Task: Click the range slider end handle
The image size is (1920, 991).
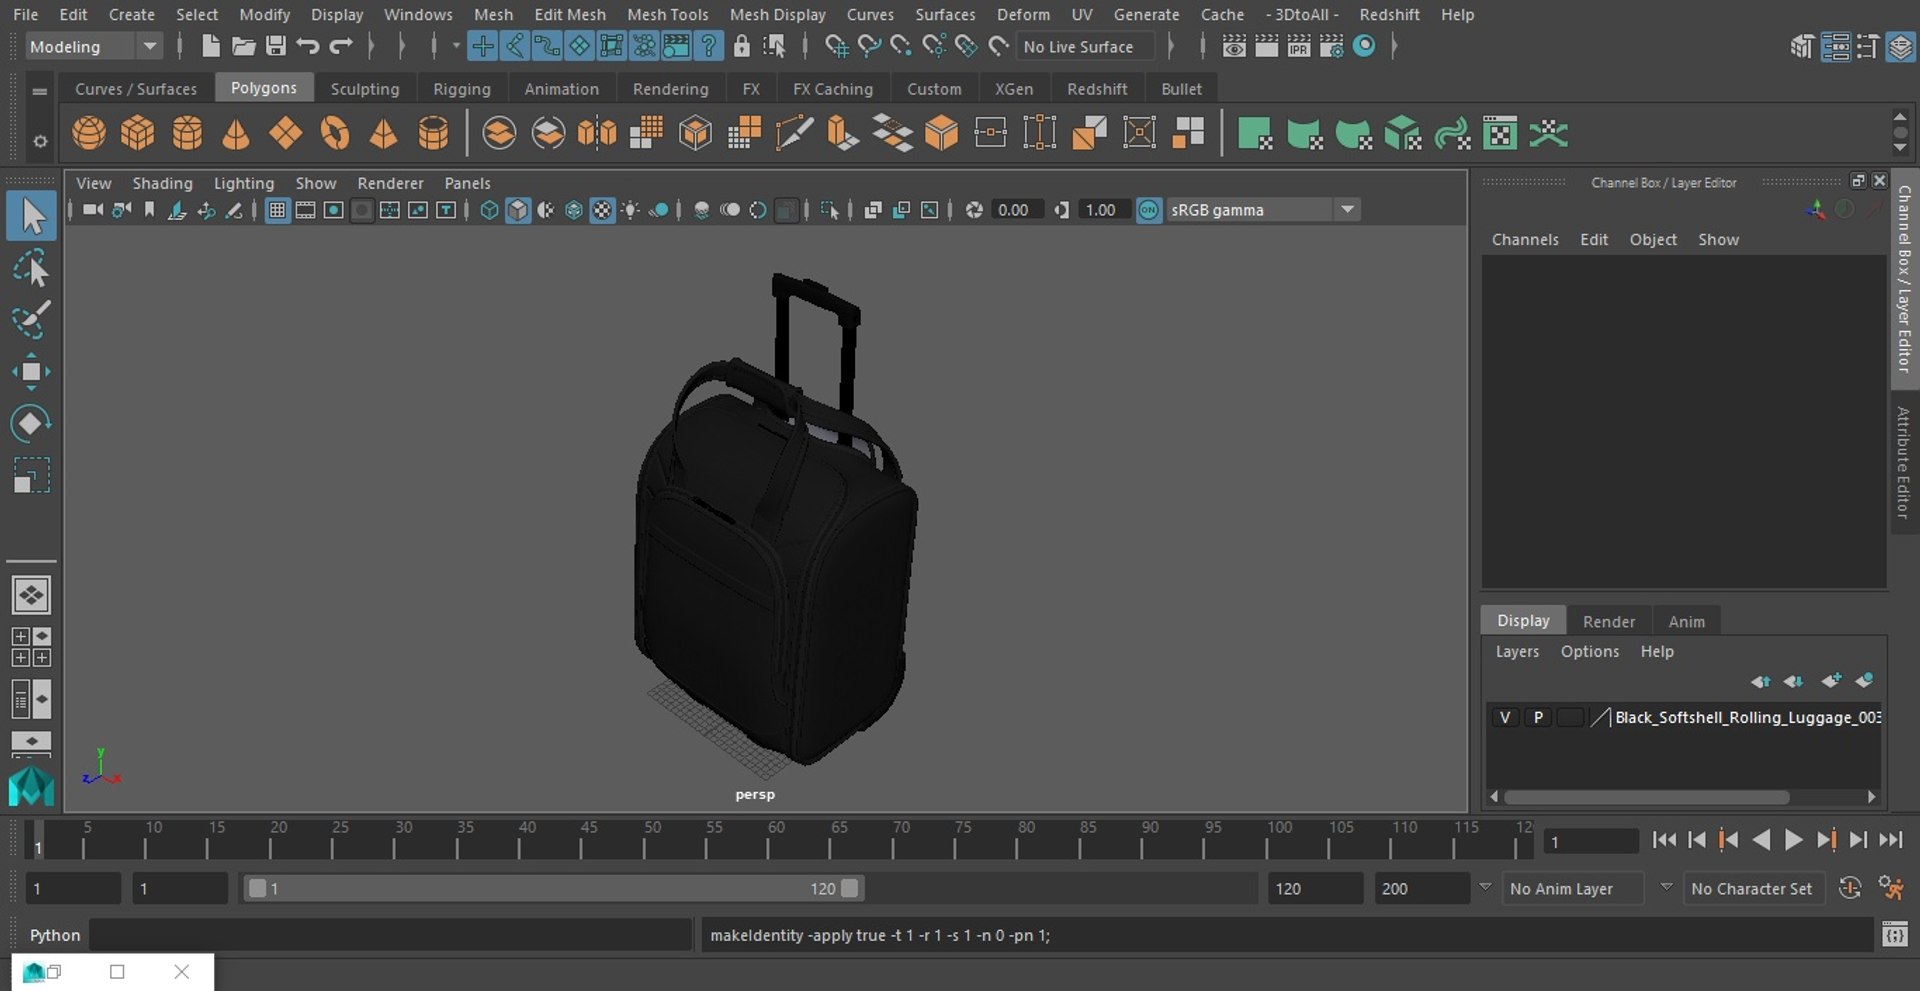Action: 850,888
